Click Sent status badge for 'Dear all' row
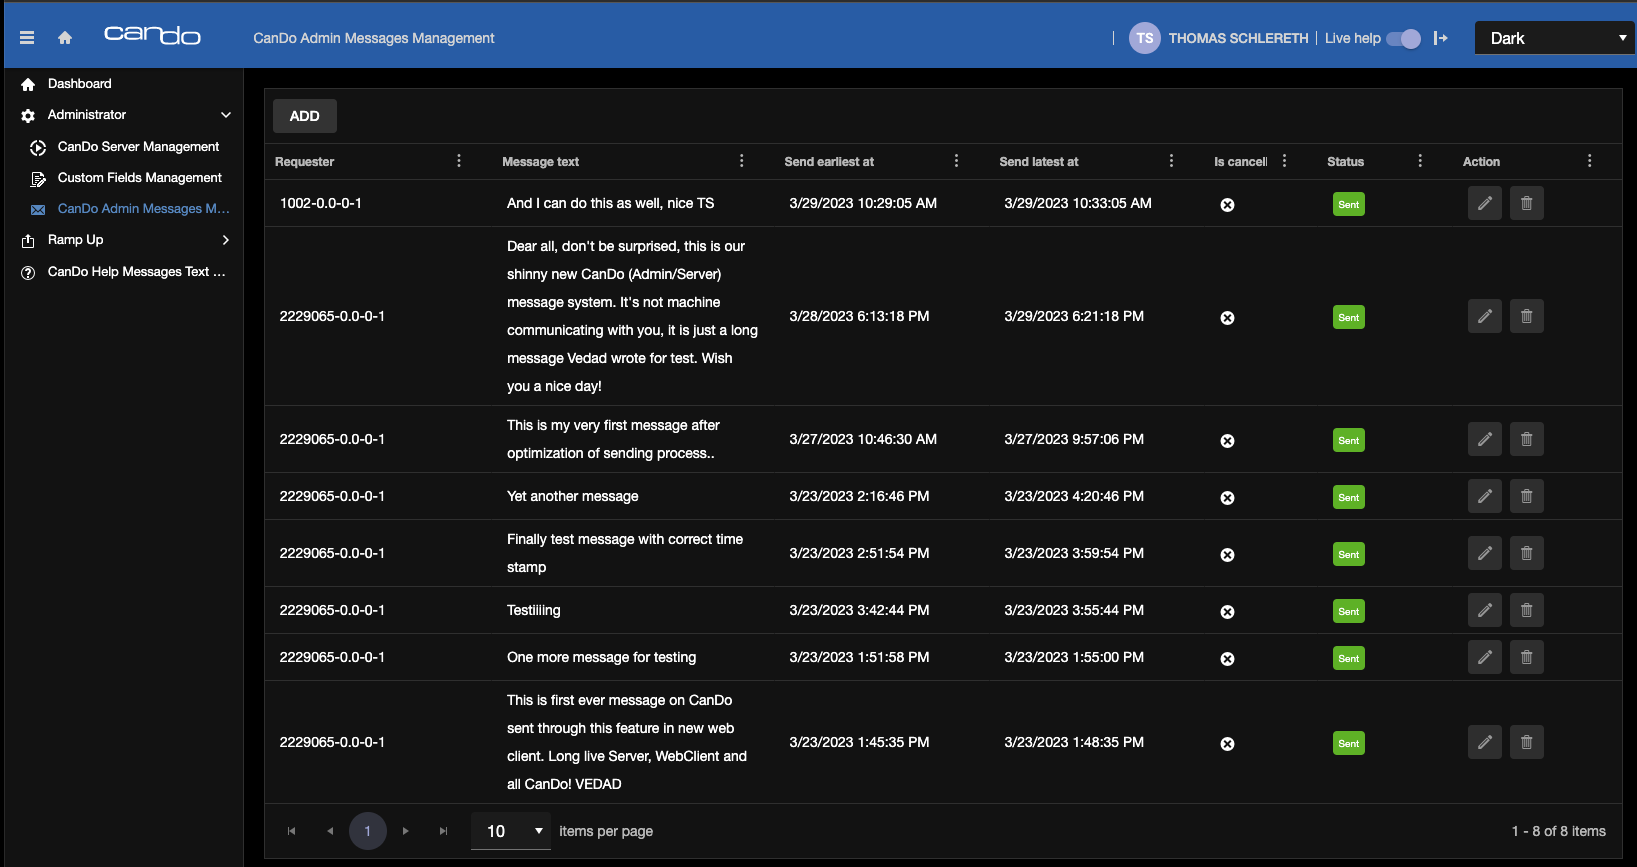This screenshot has width=1637, height=867. (x=1349, y=317)
